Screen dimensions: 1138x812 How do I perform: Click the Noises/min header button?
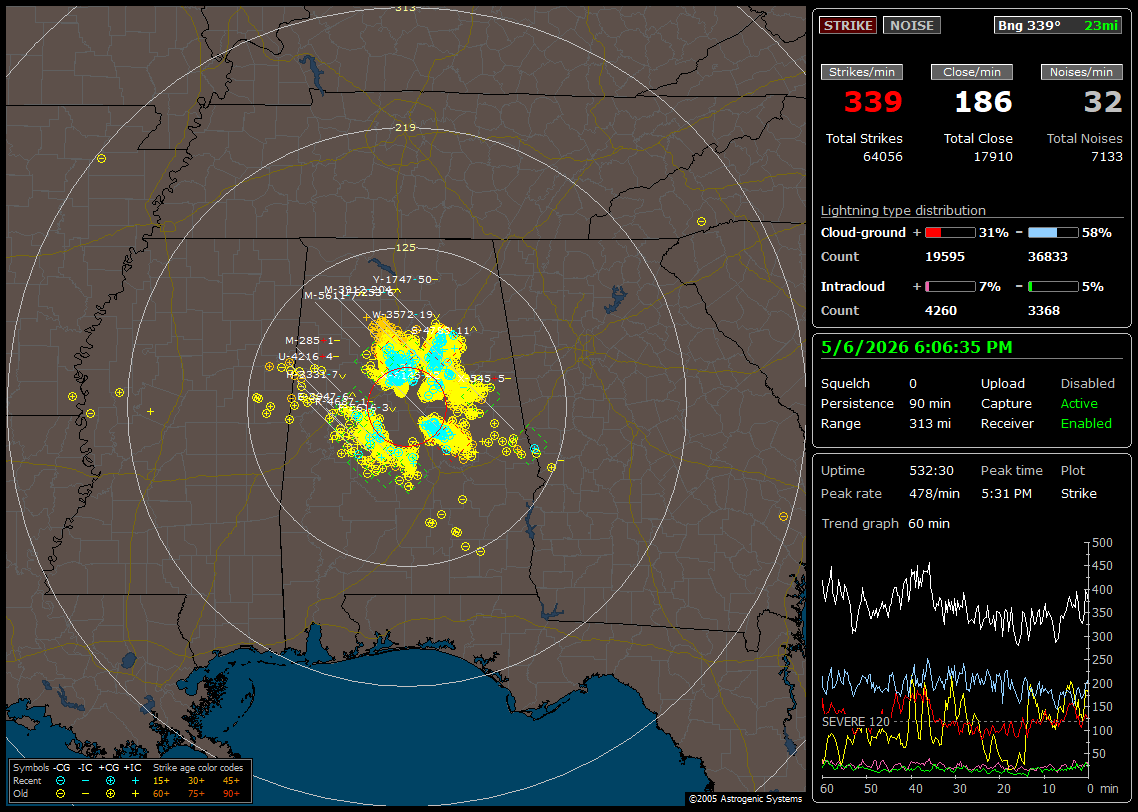(x=1081, y=72)
